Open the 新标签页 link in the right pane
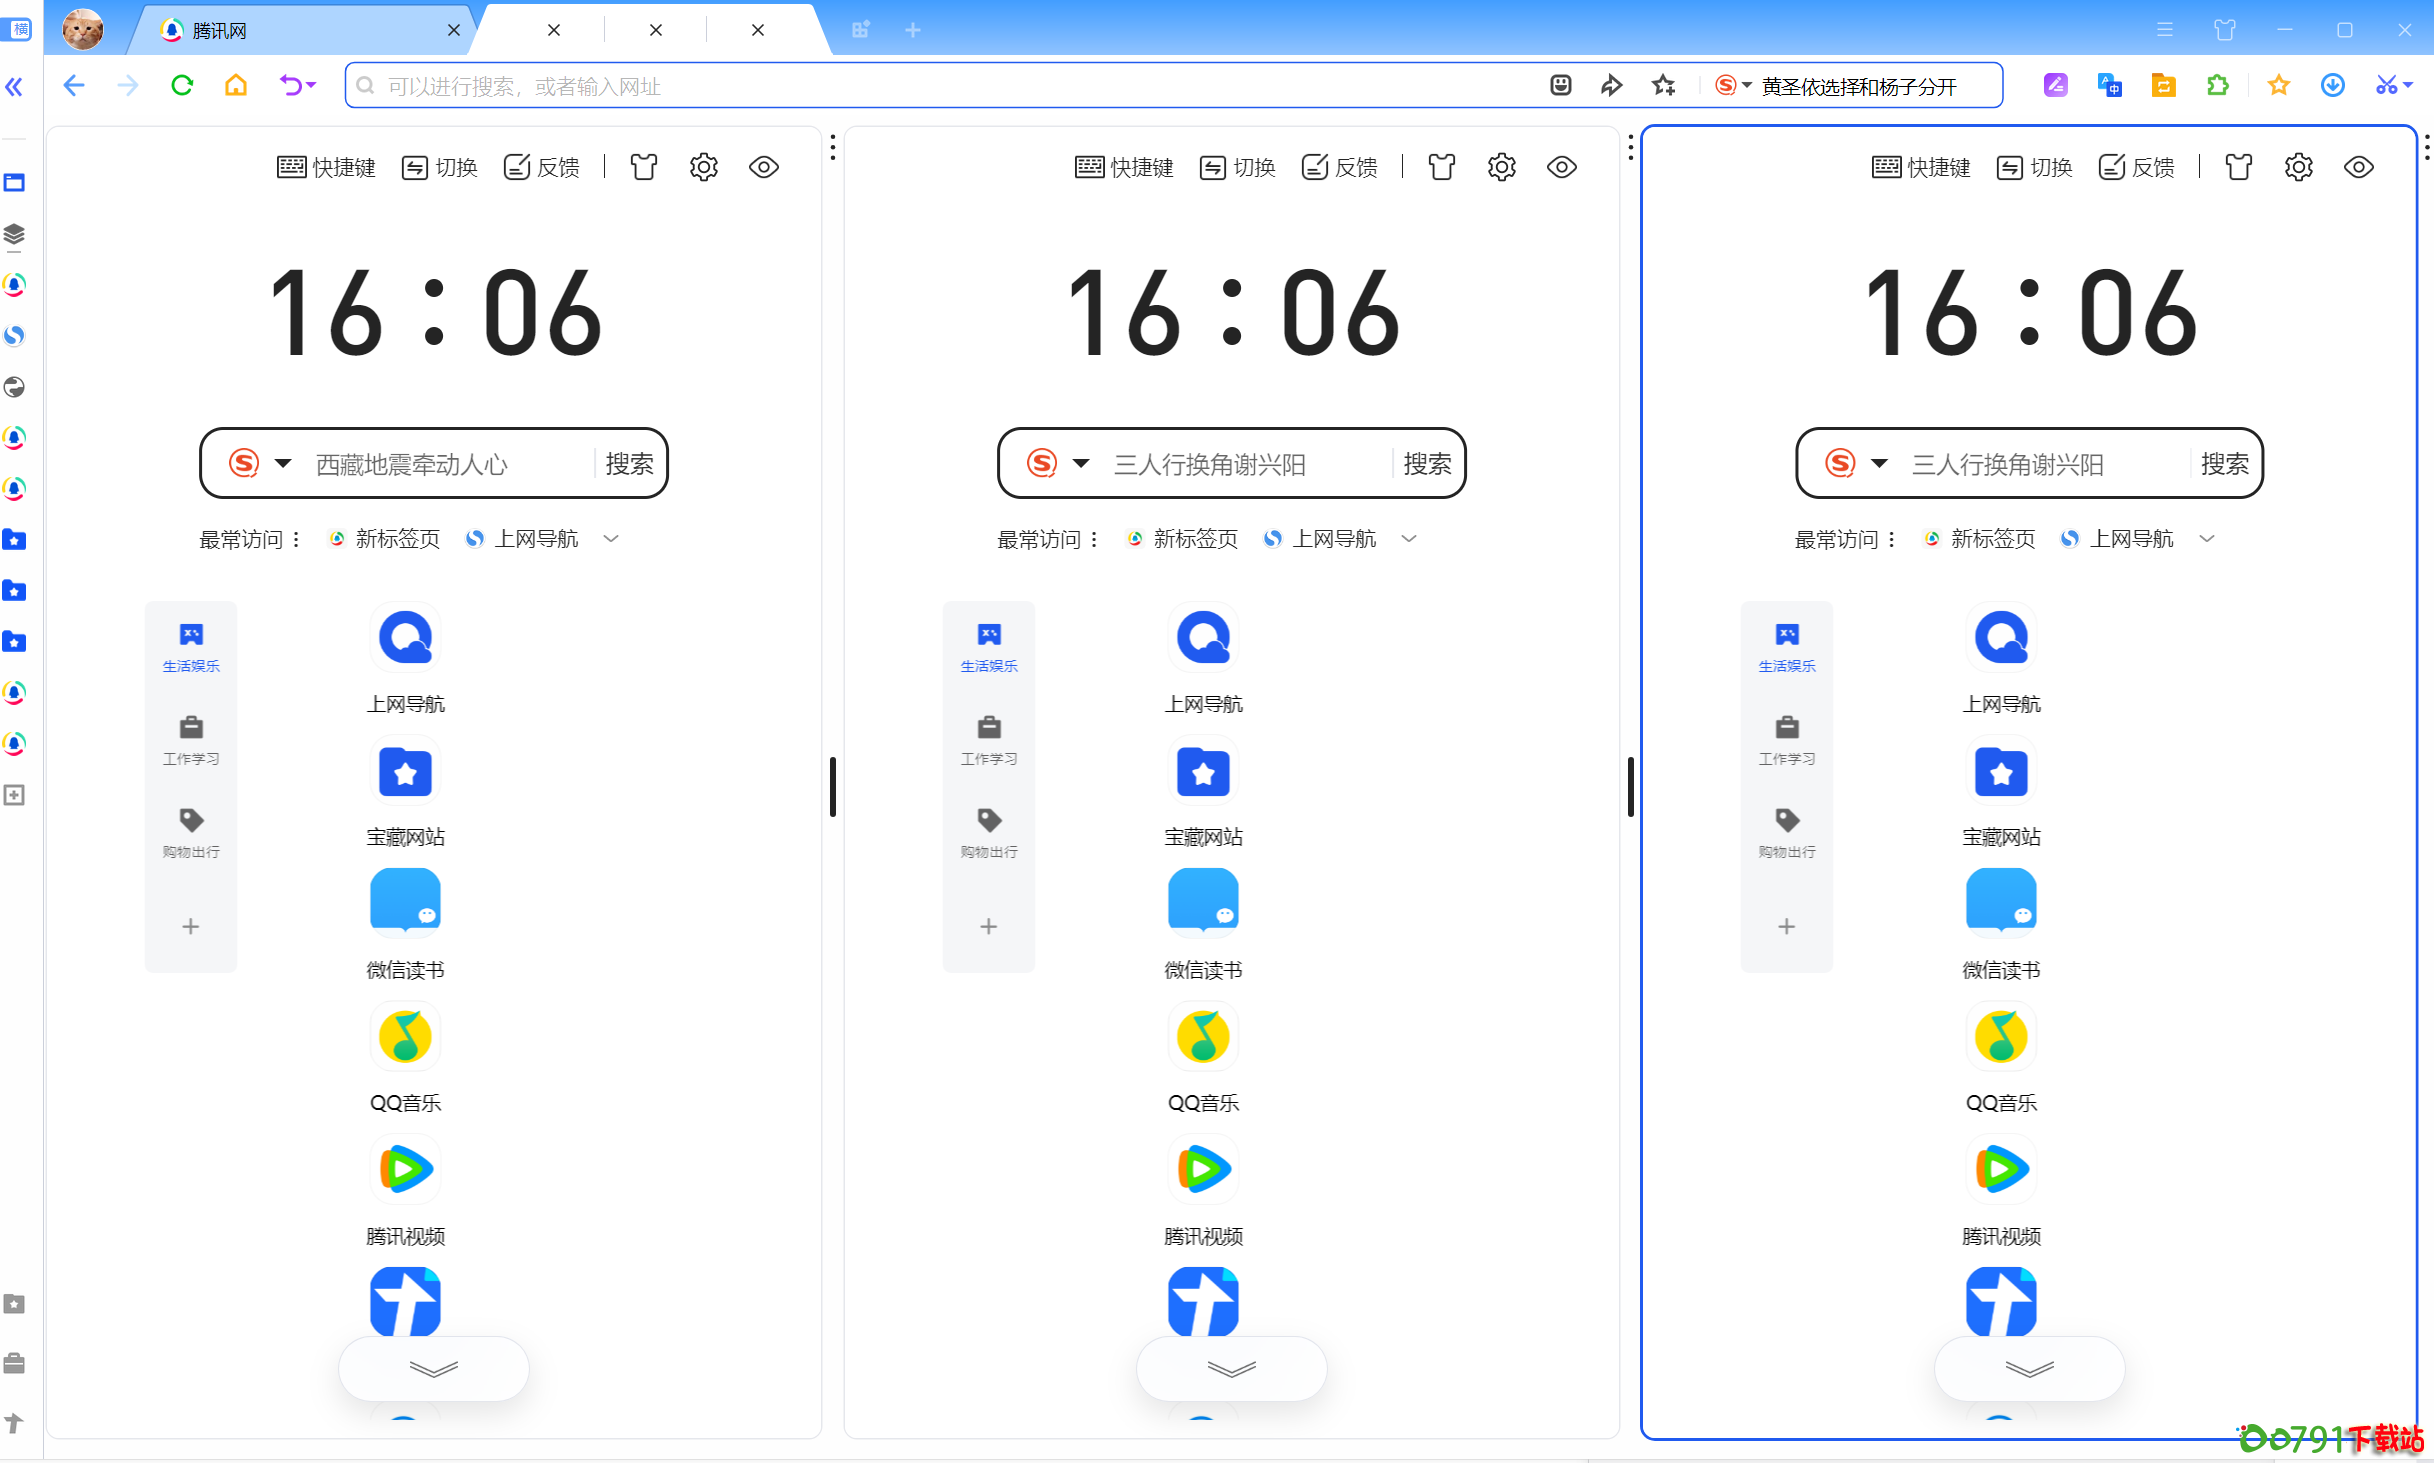2434x1463 pixels. coord(1991,539)
